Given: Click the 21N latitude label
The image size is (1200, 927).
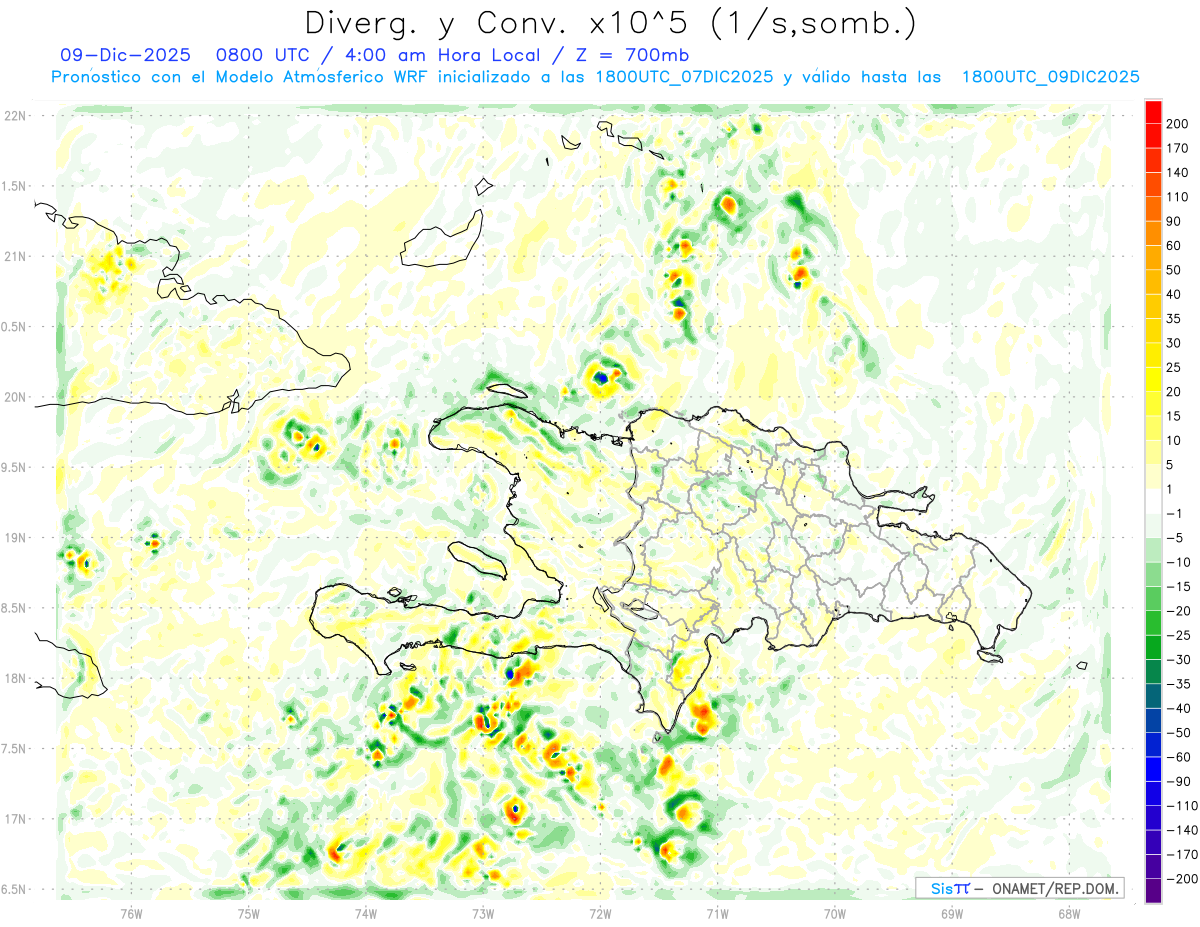Looking at the screenshot, I should pyautogui.click(x=15, y=256).
